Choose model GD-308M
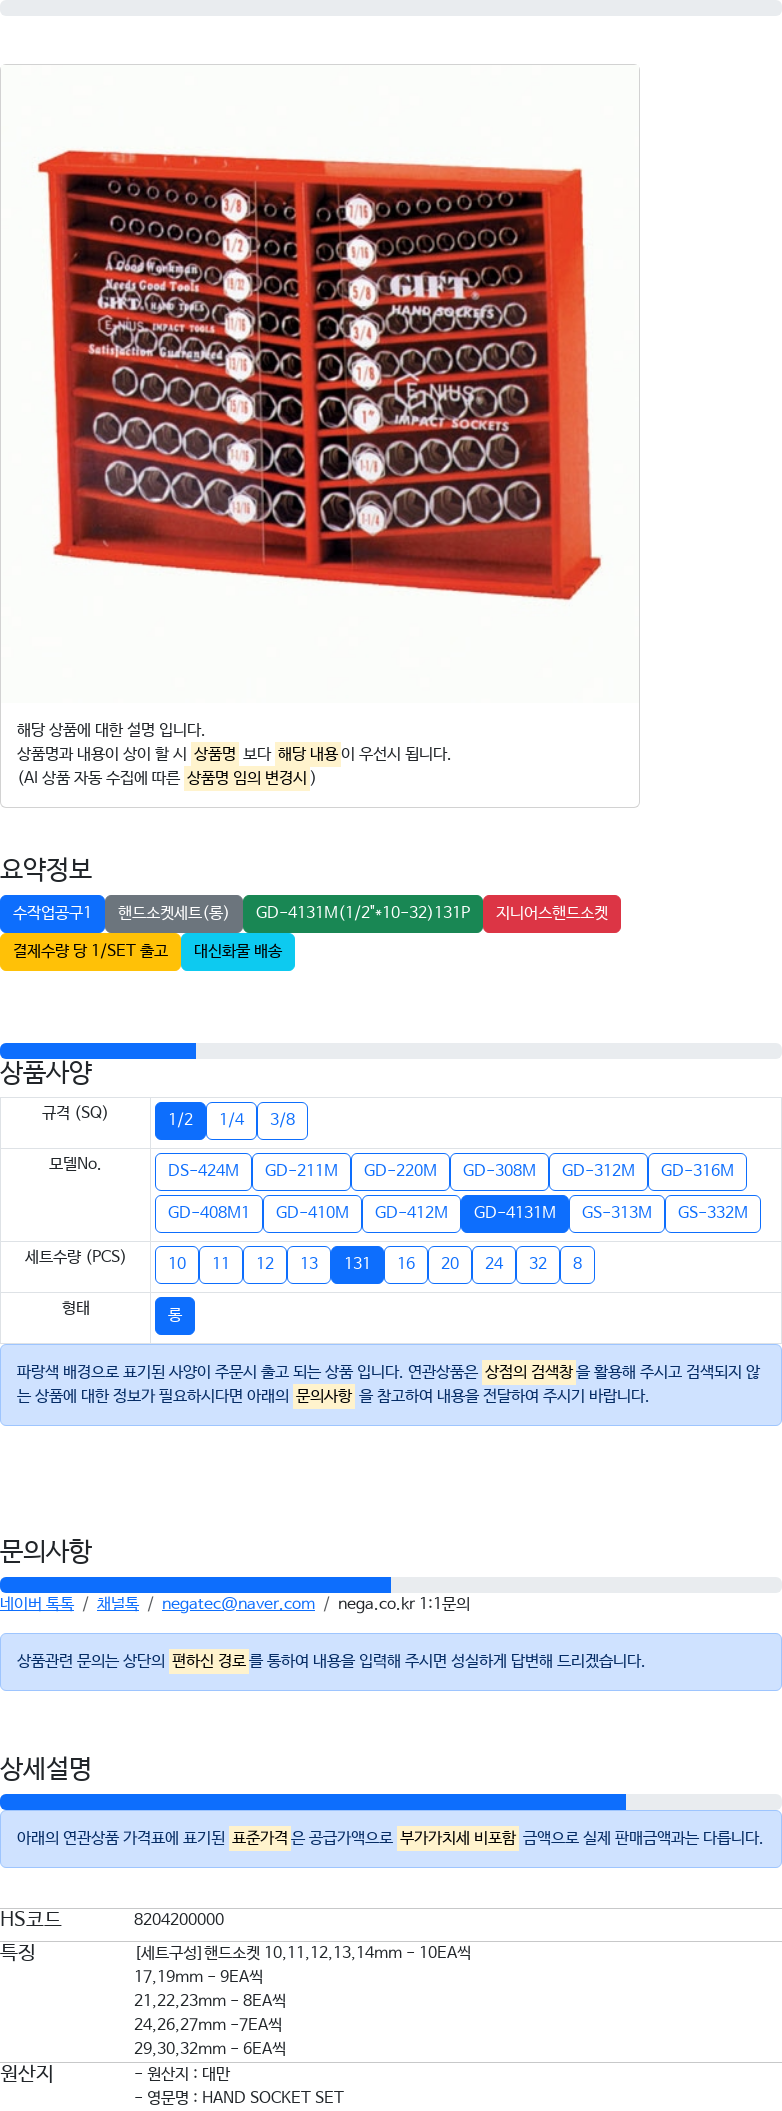 tap(499, 1172)
